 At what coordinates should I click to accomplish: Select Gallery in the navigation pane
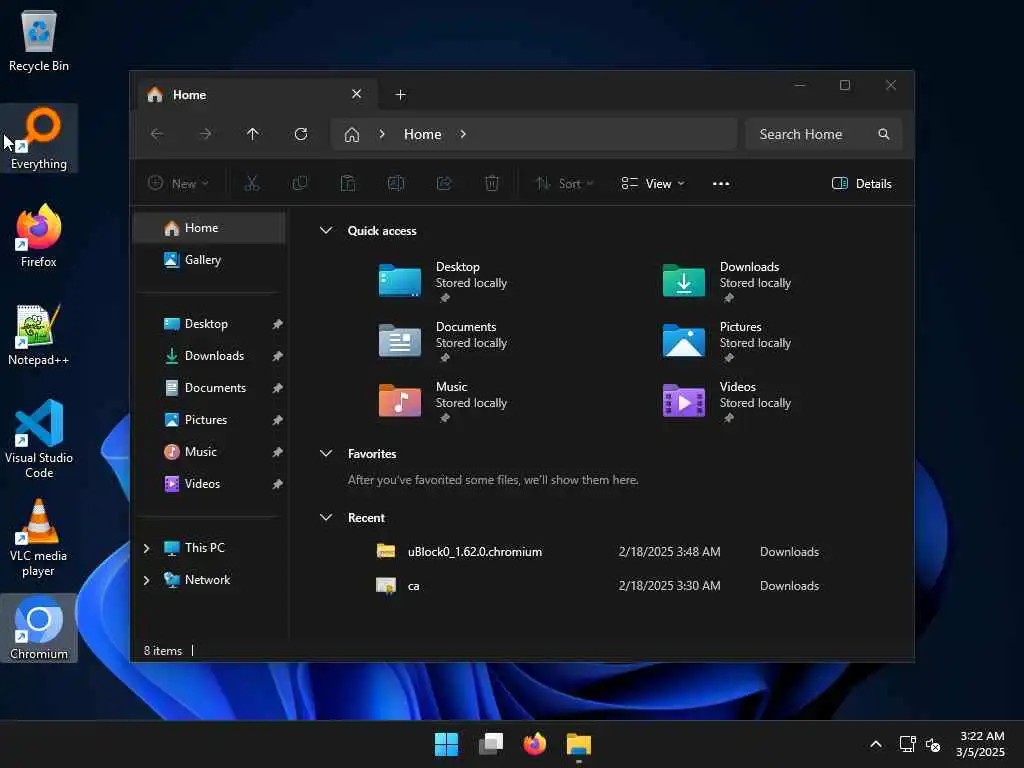[209, 260]
